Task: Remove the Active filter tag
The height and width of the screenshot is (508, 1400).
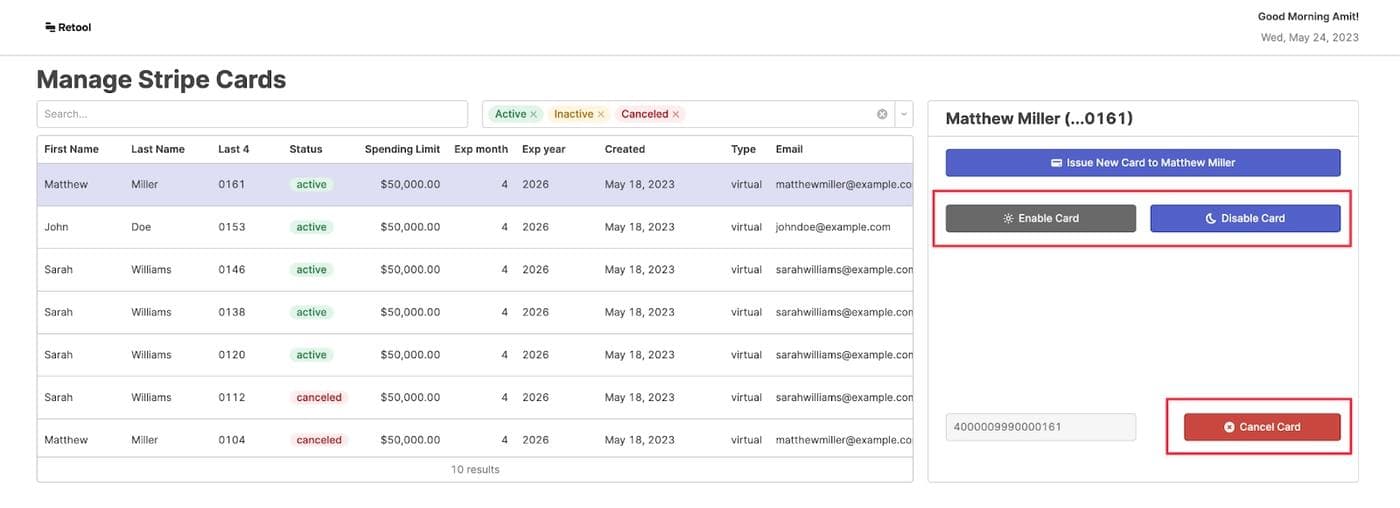Action: (x=534, y=114)
